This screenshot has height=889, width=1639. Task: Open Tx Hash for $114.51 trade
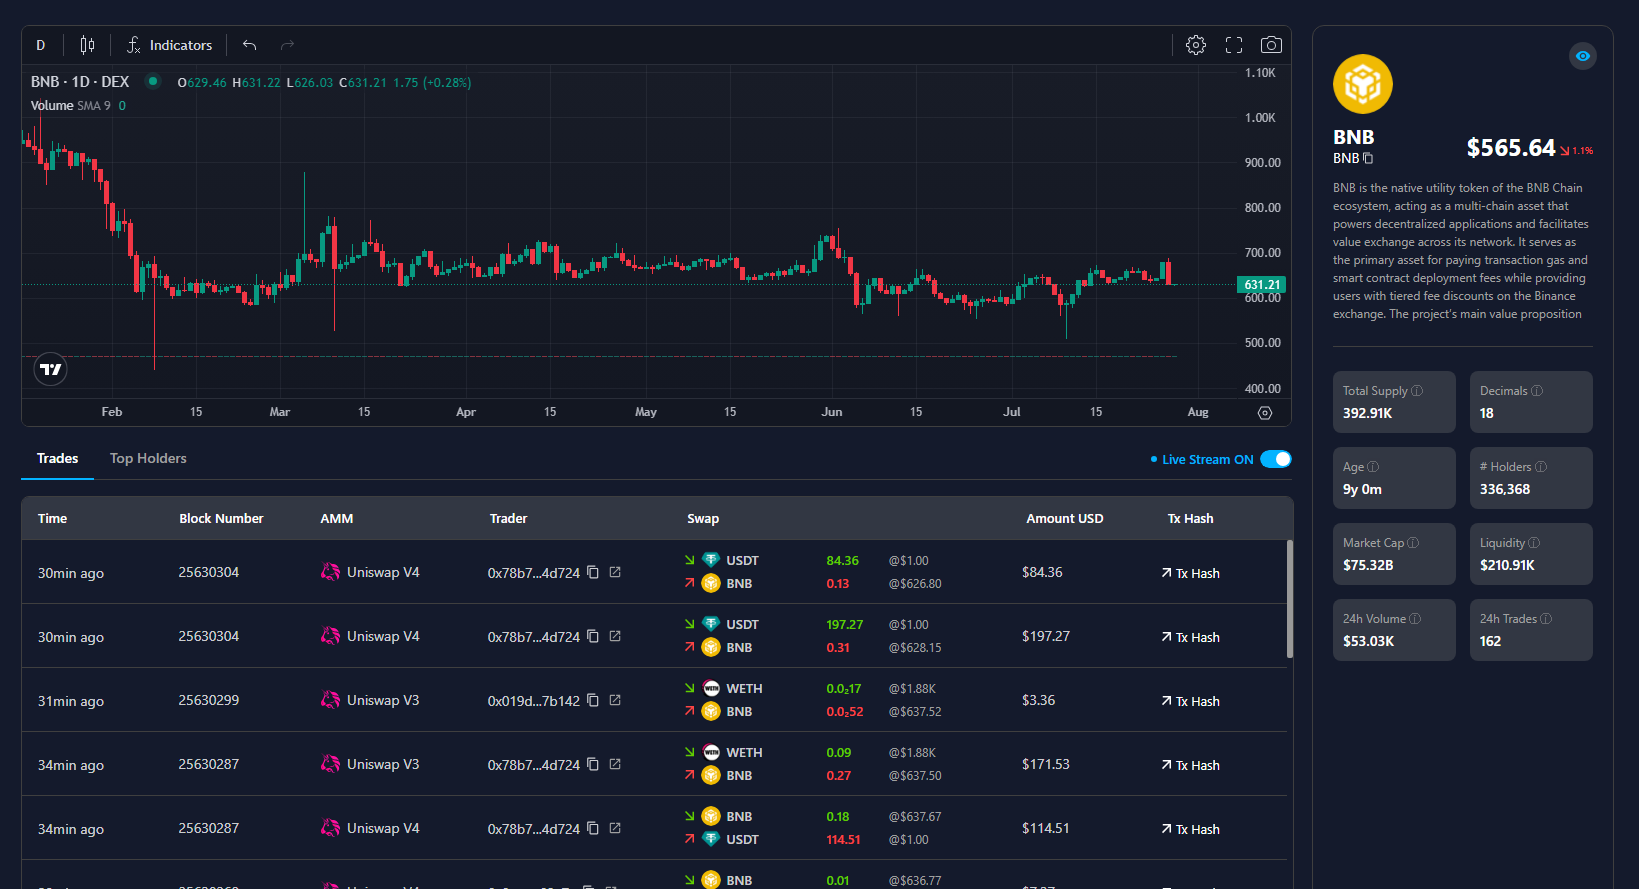point(1190,829)
